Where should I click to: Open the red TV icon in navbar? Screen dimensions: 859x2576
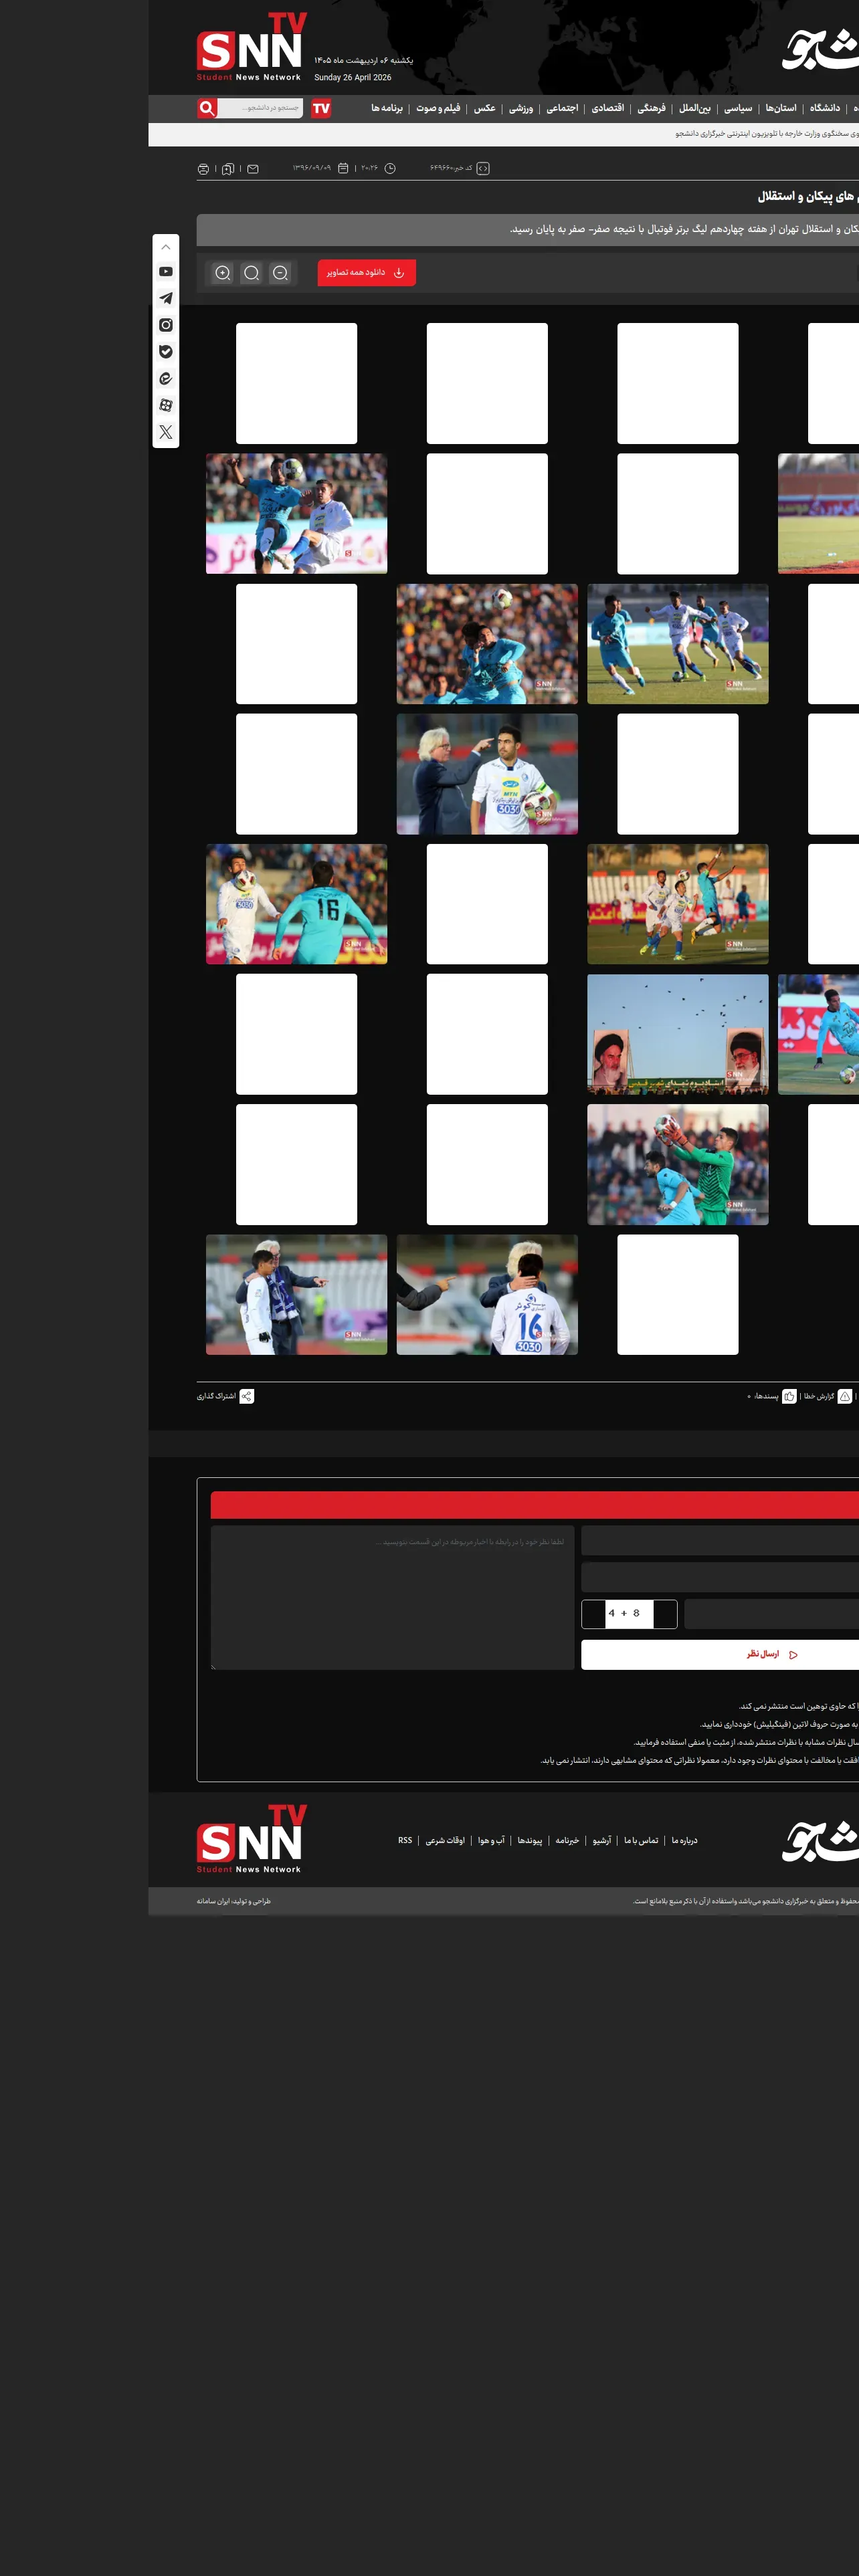321,108
